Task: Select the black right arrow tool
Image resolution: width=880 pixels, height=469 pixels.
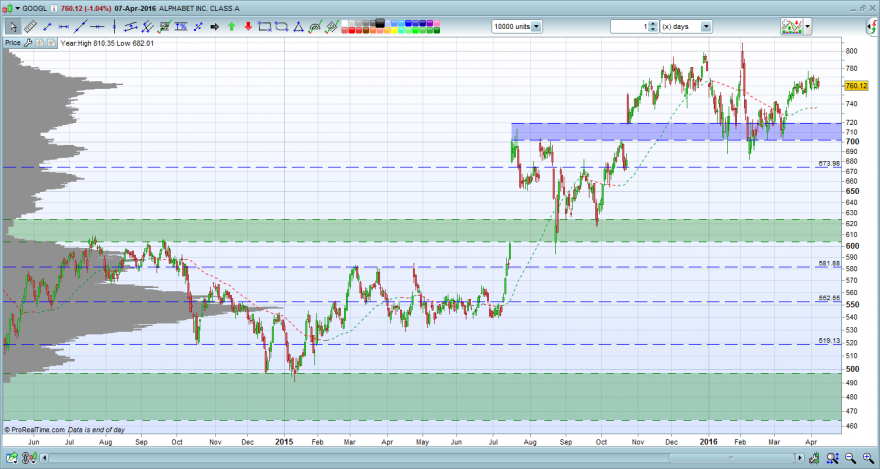Action: pos(214,26)
